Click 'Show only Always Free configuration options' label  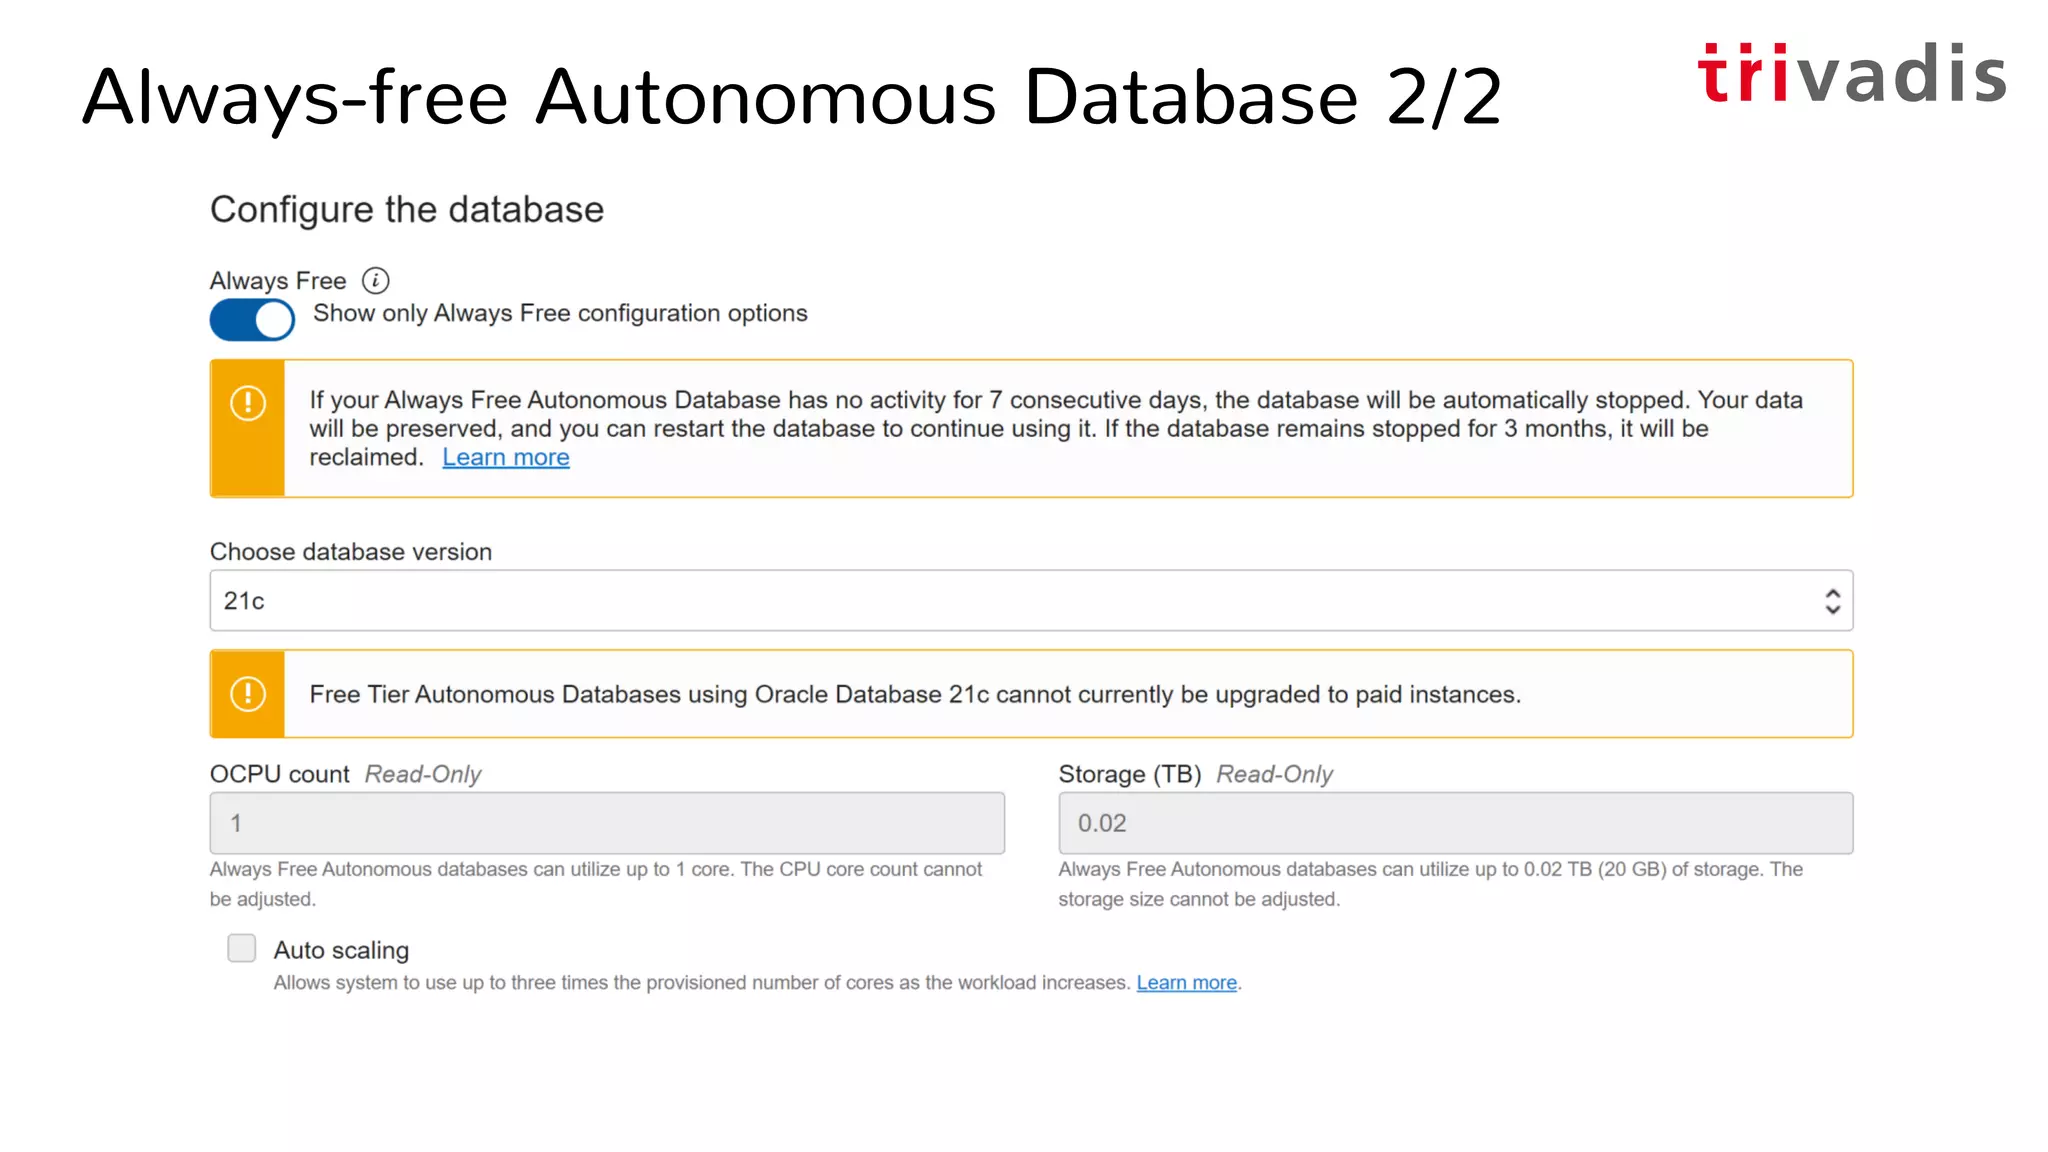point(560,314)
